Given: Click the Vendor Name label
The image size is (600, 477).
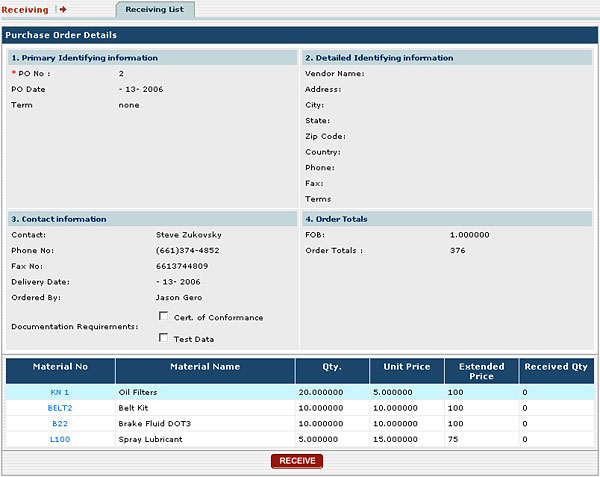Looking at the screenshot, I should [335, 73].
